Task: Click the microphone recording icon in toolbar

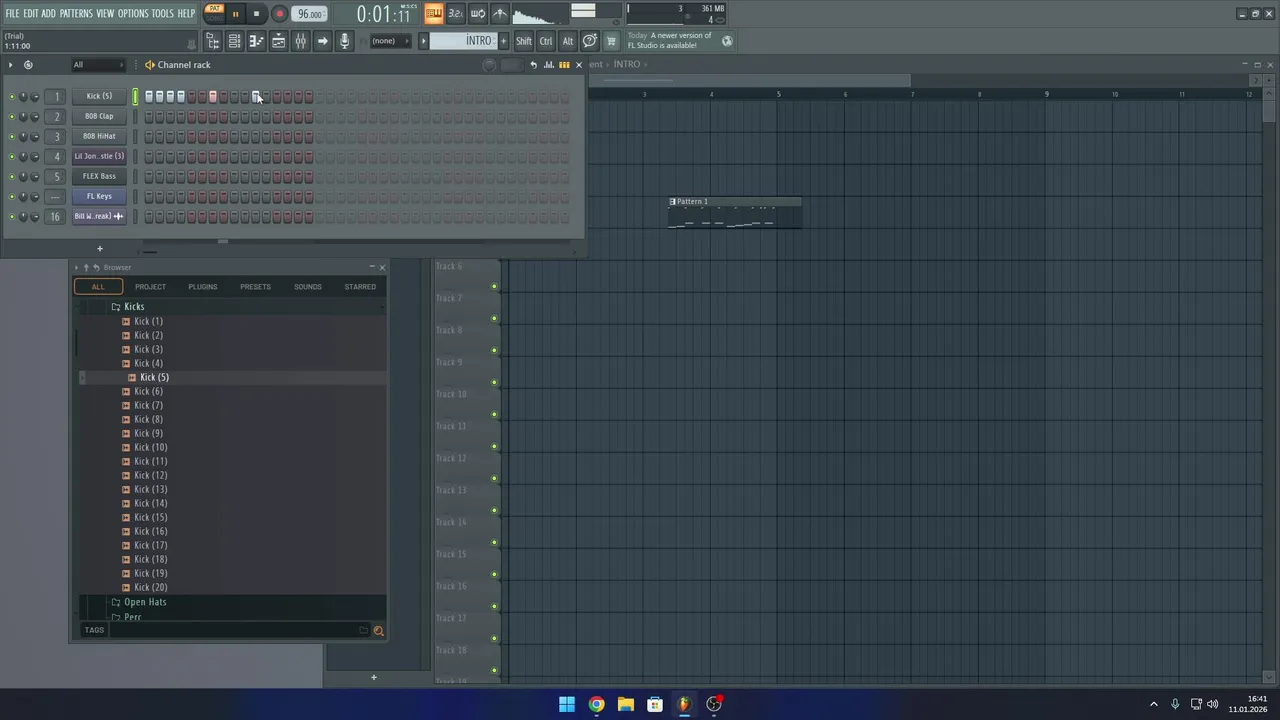Action: [344, 41]
